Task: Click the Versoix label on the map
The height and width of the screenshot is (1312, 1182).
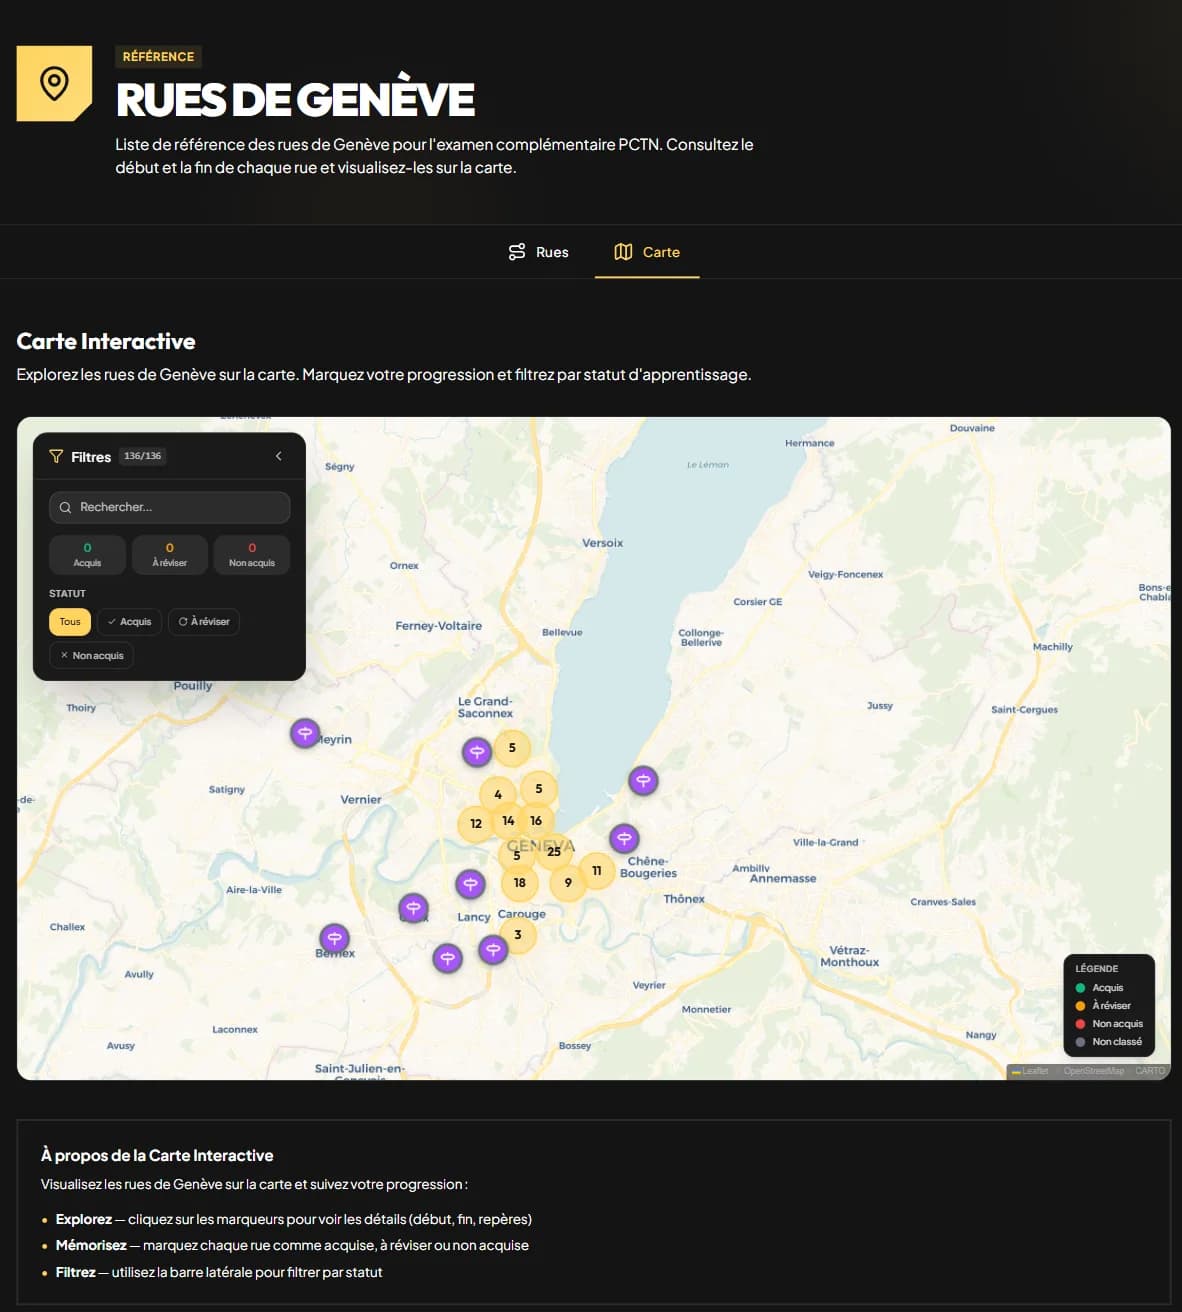Action: coord(603,543)
